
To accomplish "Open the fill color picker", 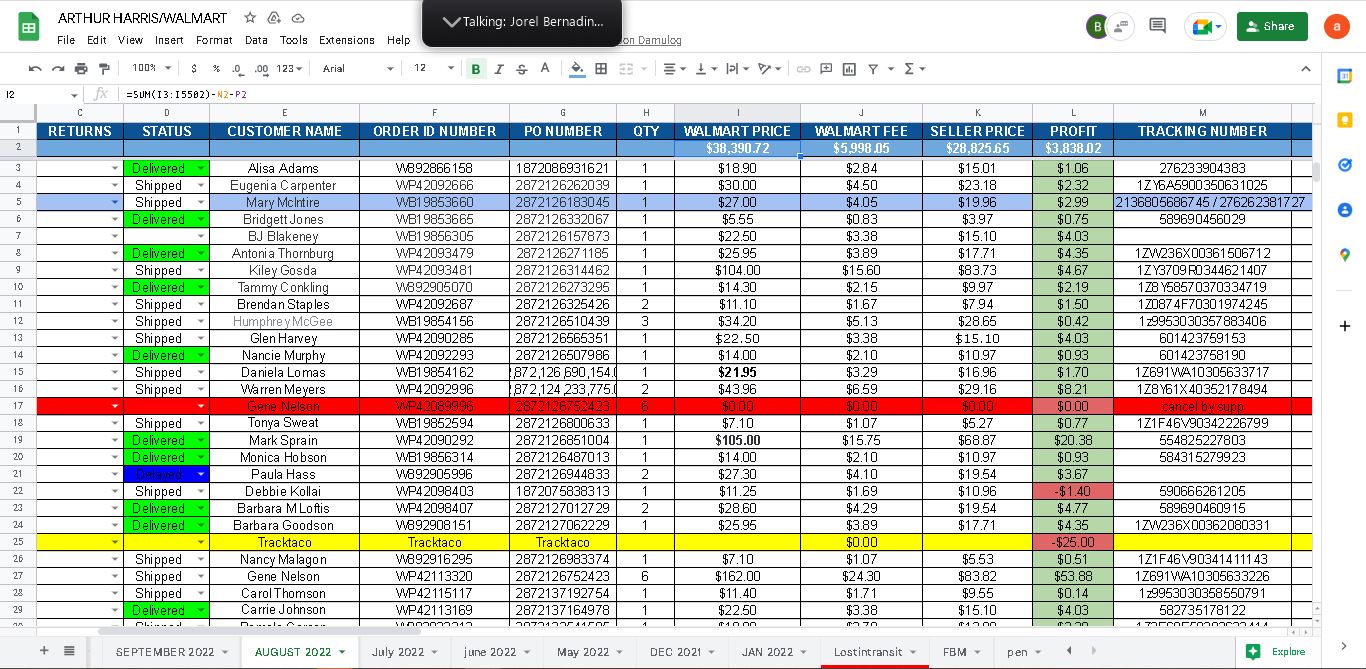I will tap(577, 69).
